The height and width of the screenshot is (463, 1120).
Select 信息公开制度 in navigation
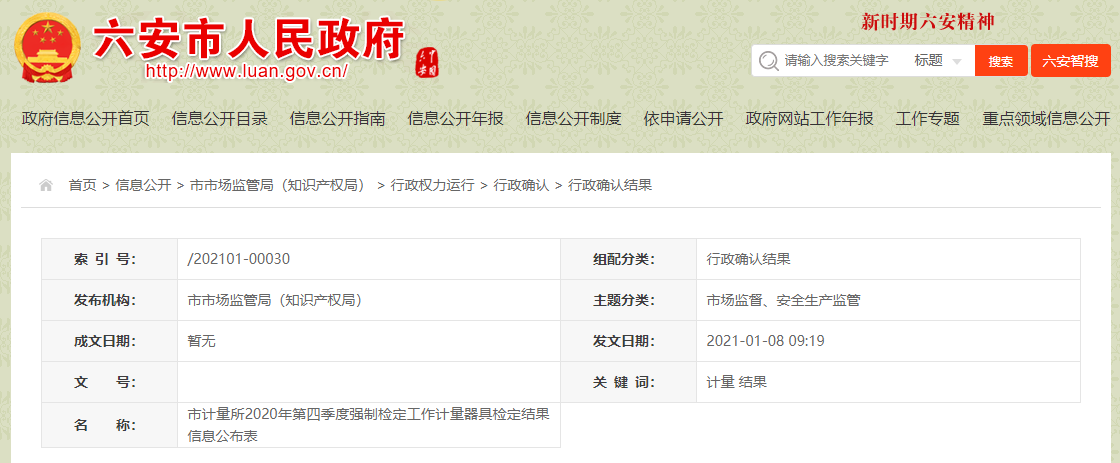574,118
